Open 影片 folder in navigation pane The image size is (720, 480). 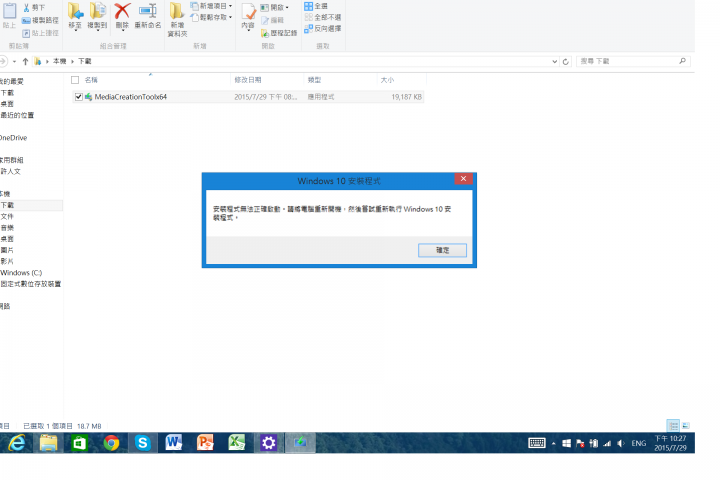pos(7,261)
